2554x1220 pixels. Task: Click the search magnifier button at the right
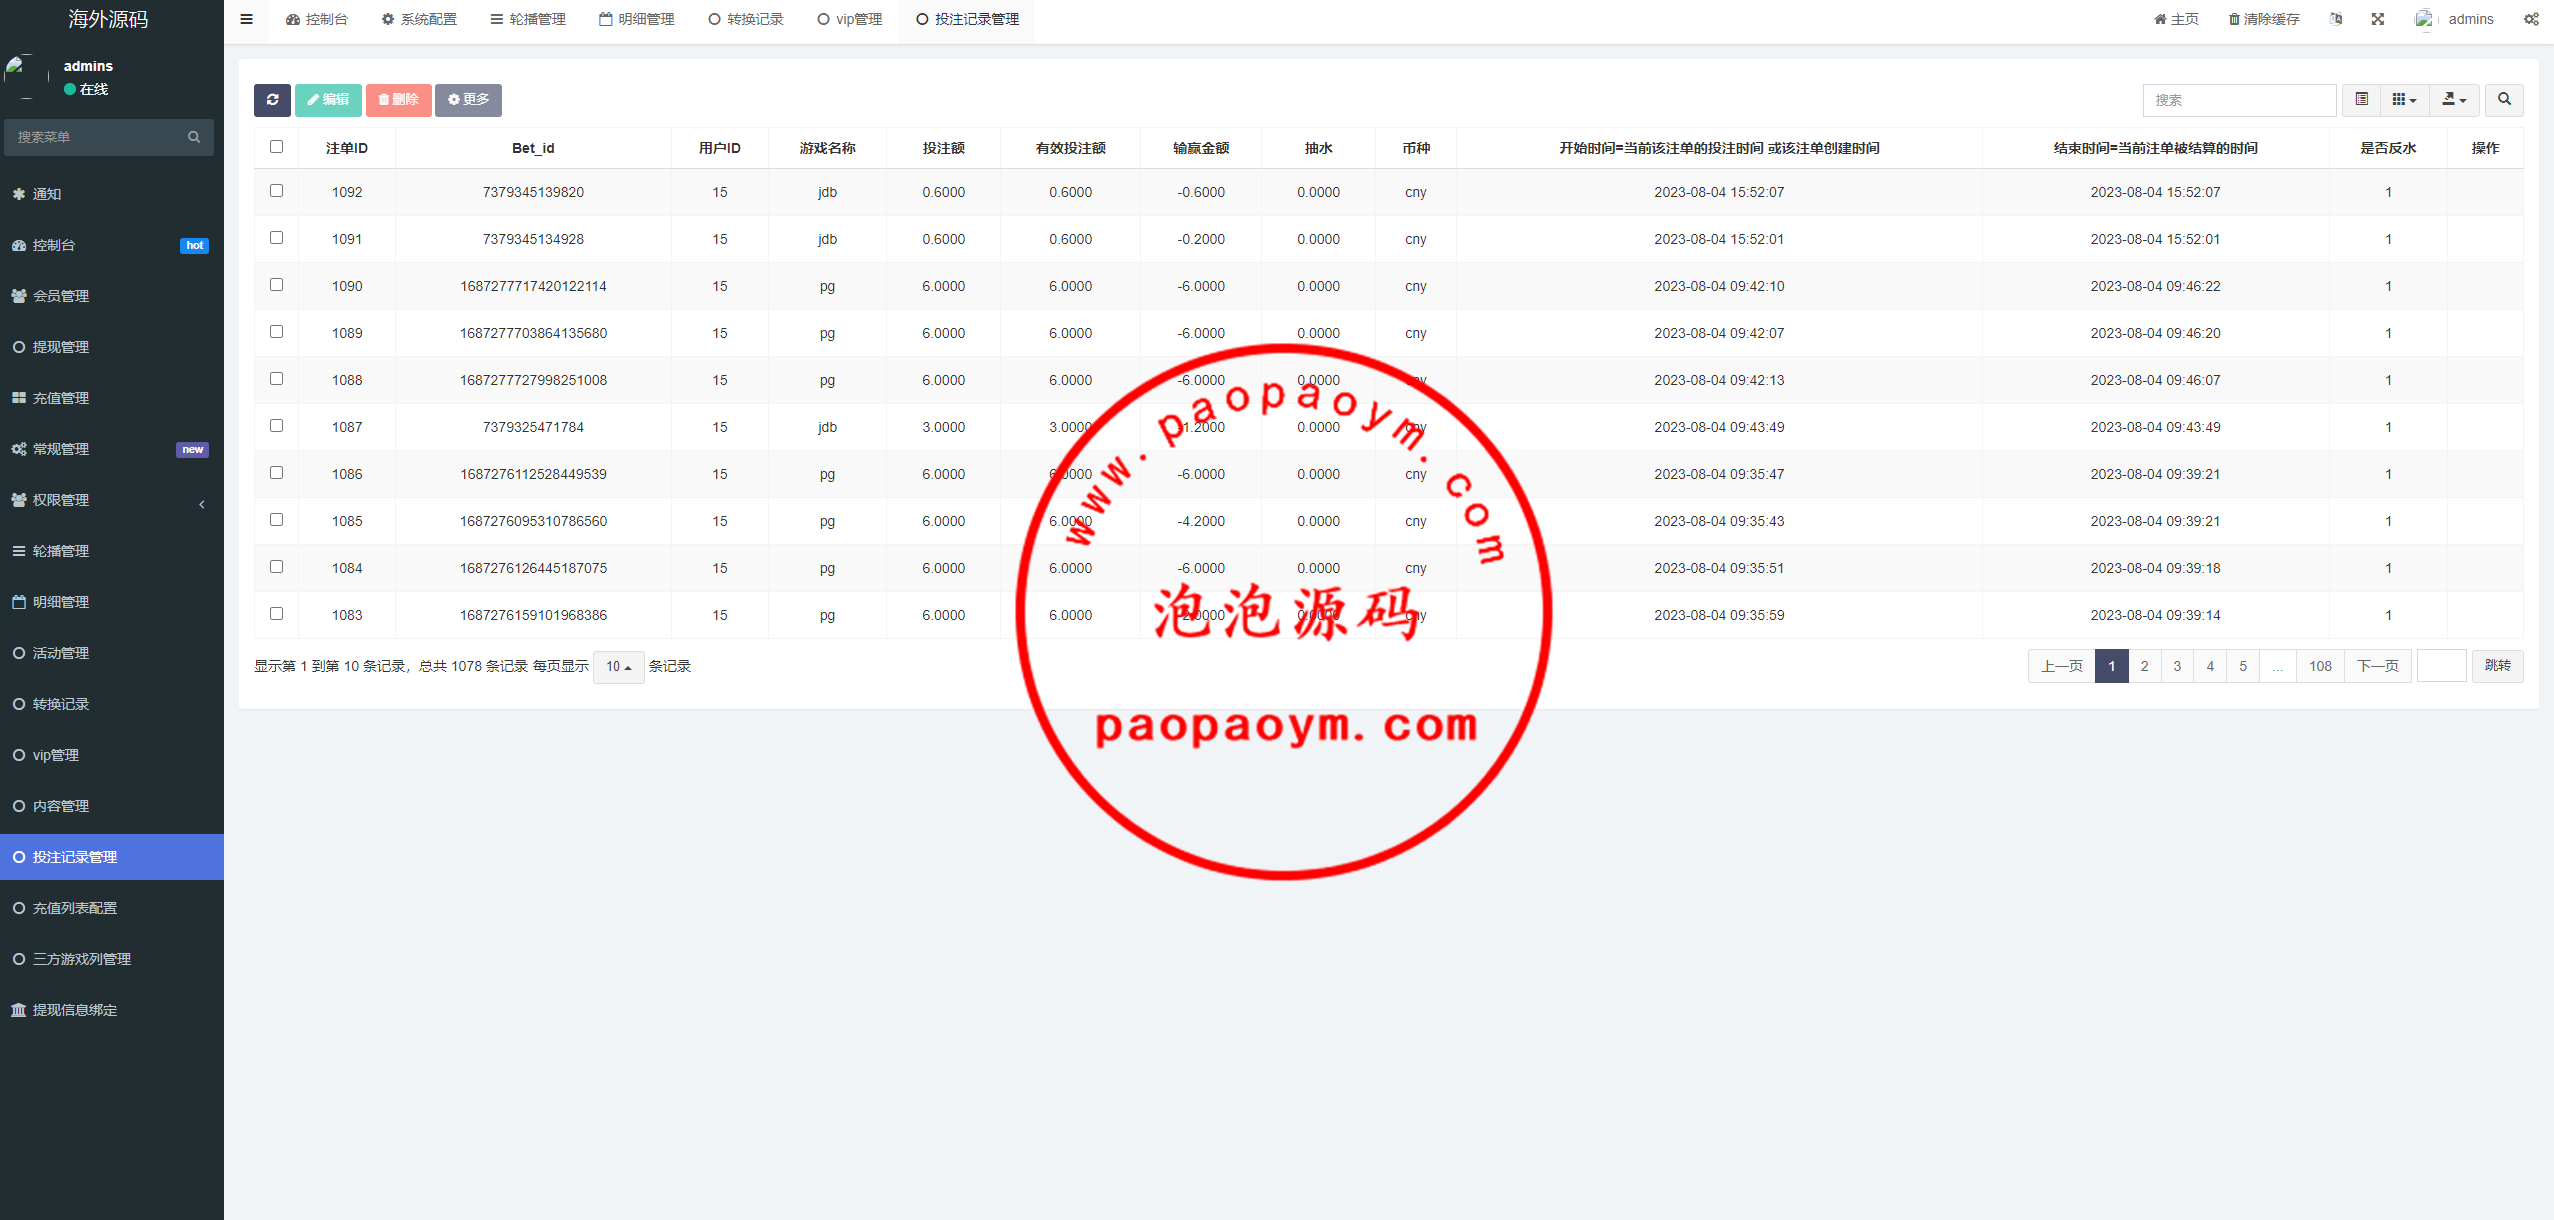click(x=2504, y=100)
